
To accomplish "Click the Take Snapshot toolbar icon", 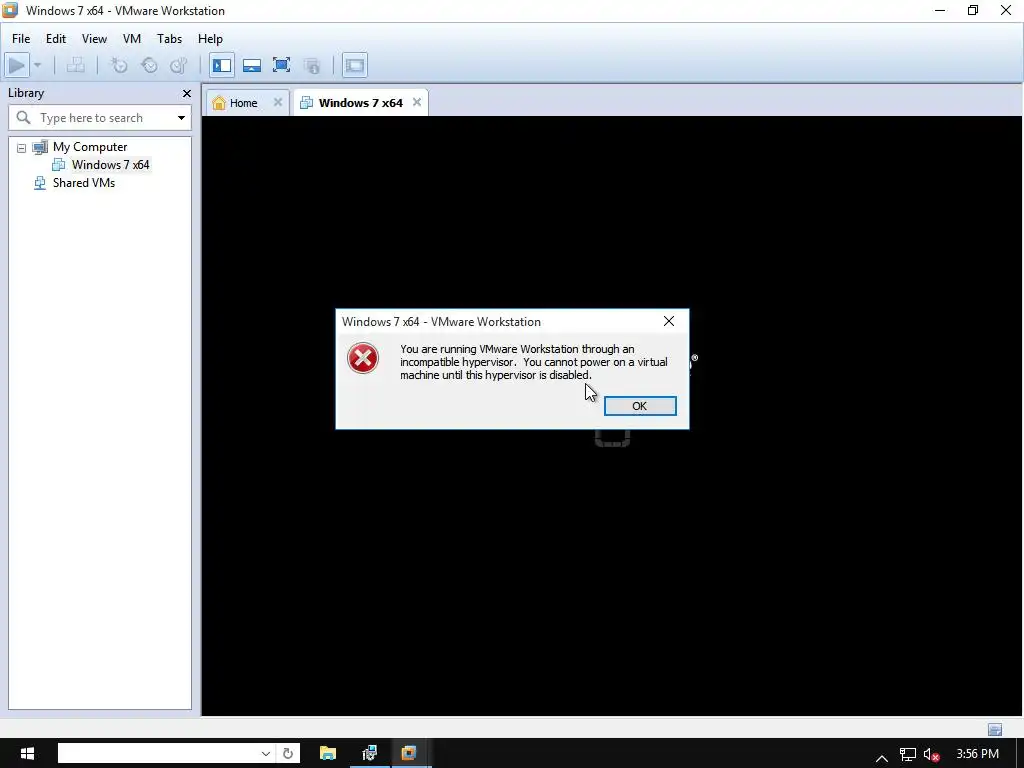I will 119,65.
